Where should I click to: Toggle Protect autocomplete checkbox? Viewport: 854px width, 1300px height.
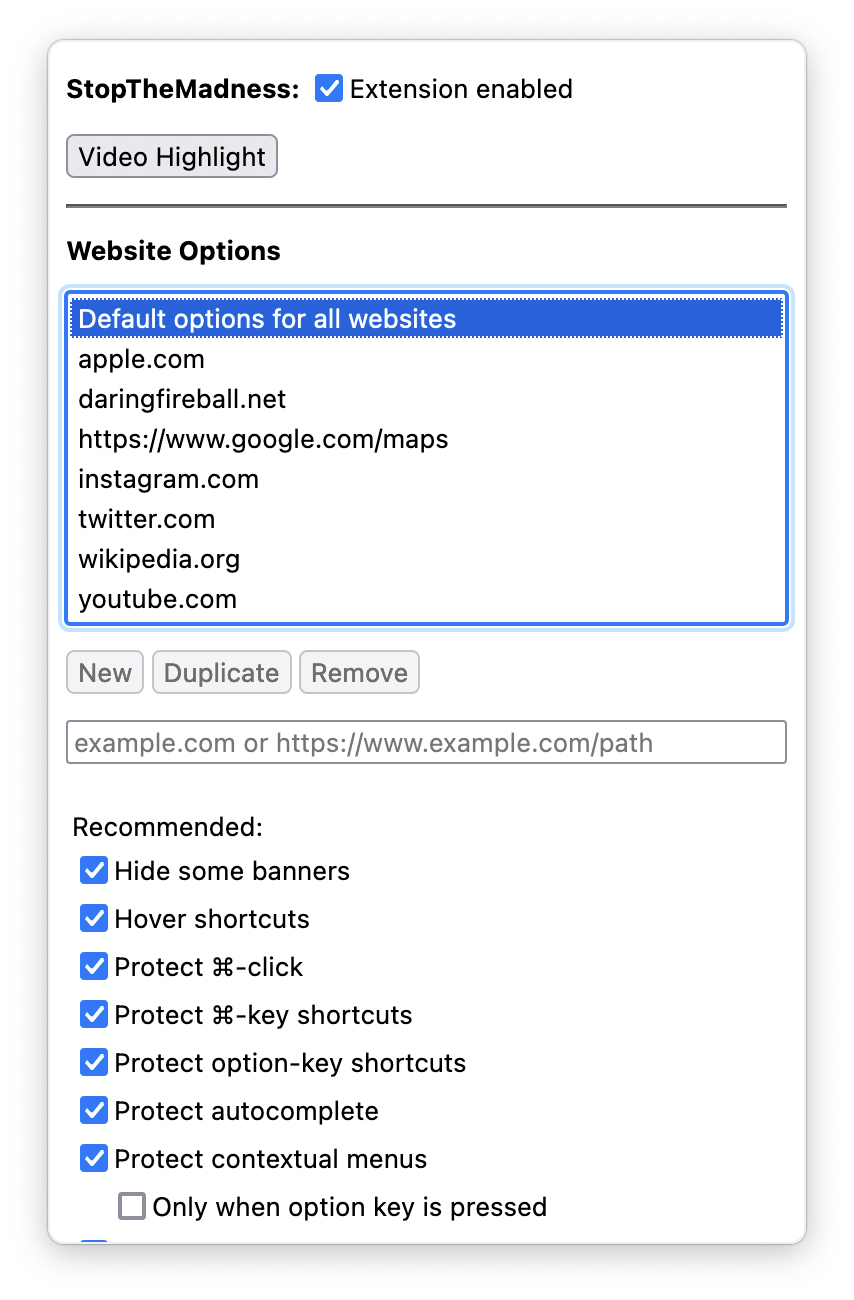[x=94, y=1111]
